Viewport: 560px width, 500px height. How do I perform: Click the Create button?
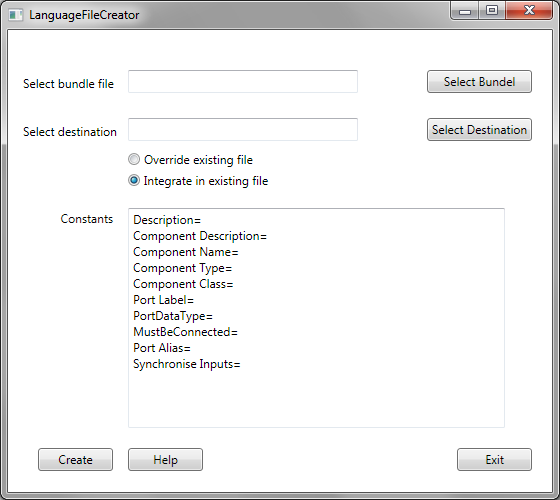click(x=75, y=460)
